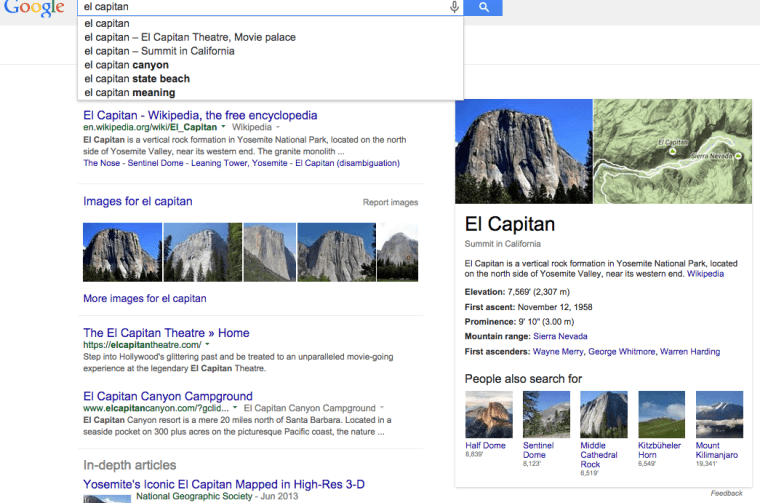760x503 pixels.
Task: Click the knowledge panel El Capitan photo
Action: click(523, 151)
